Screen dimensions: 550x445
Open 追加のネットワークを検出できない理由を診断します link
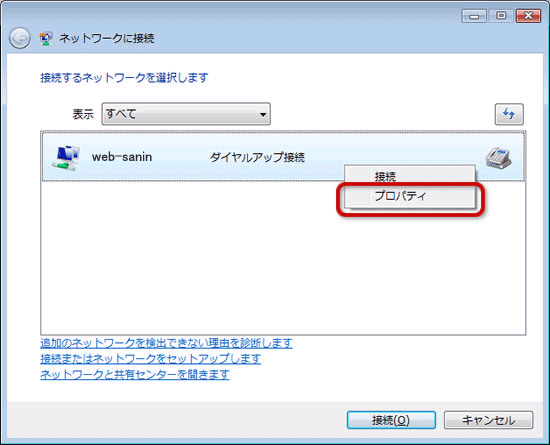click(166, 343)
